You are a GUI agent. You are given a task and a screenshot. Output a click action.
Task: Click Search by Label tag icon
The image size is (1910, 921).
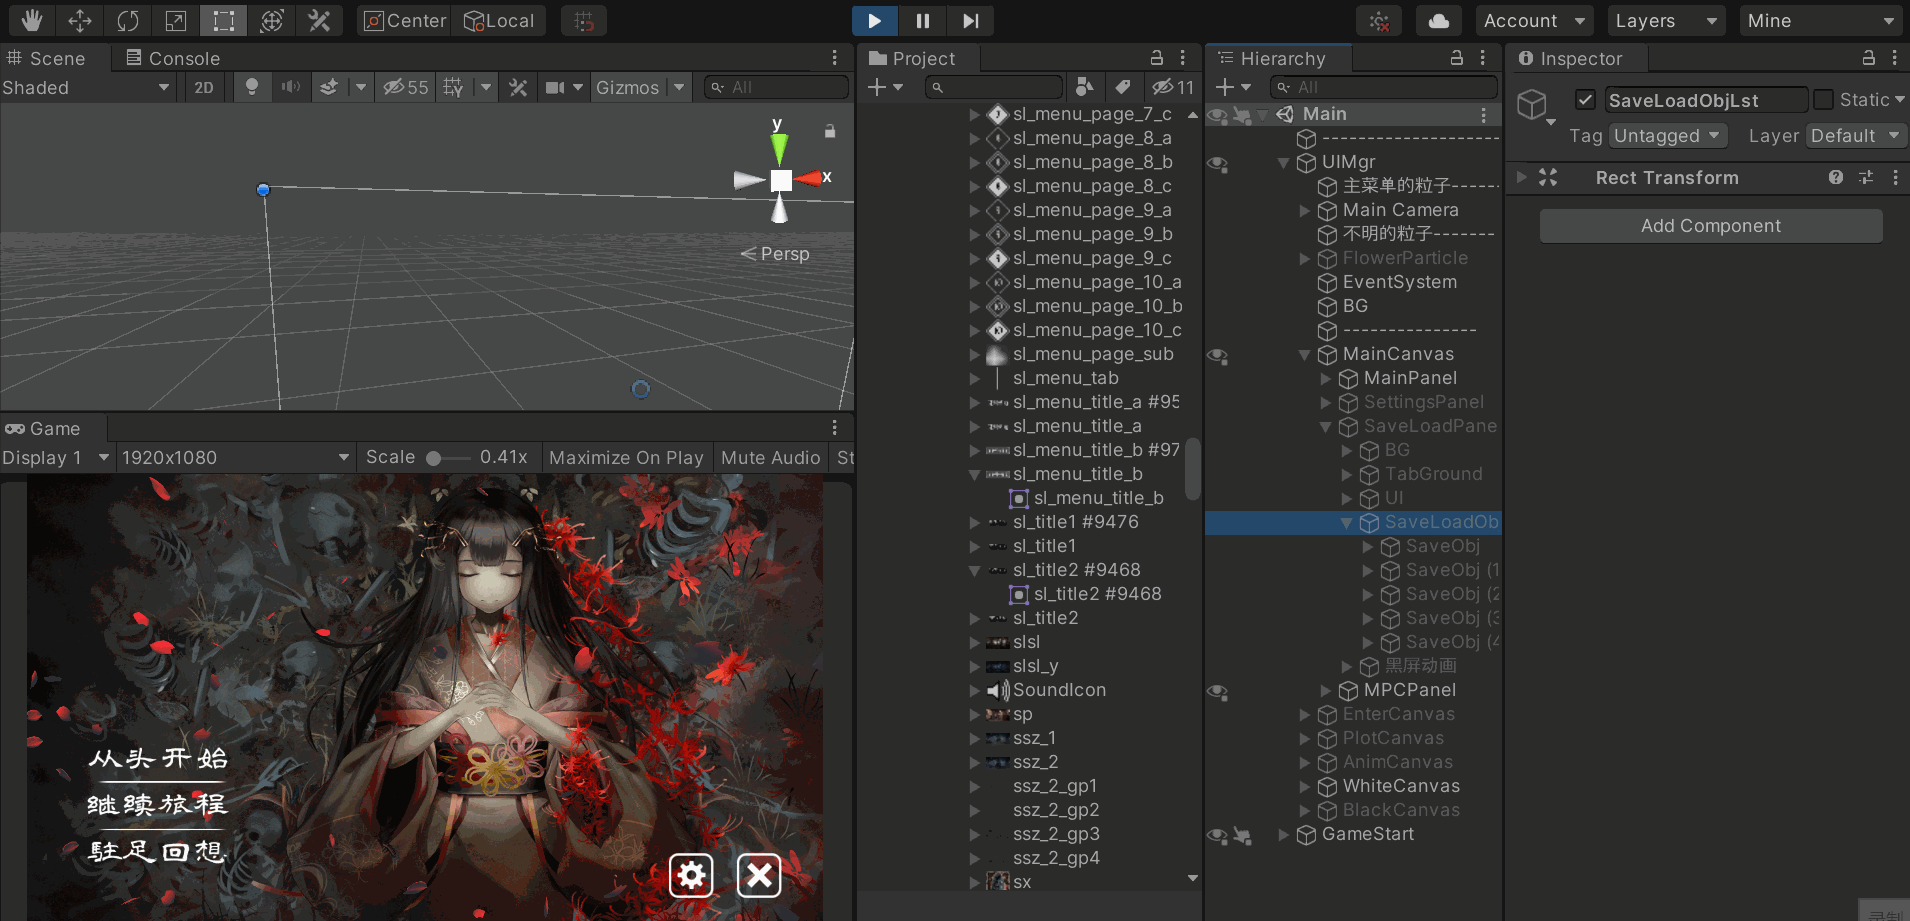pos(1123,87)
